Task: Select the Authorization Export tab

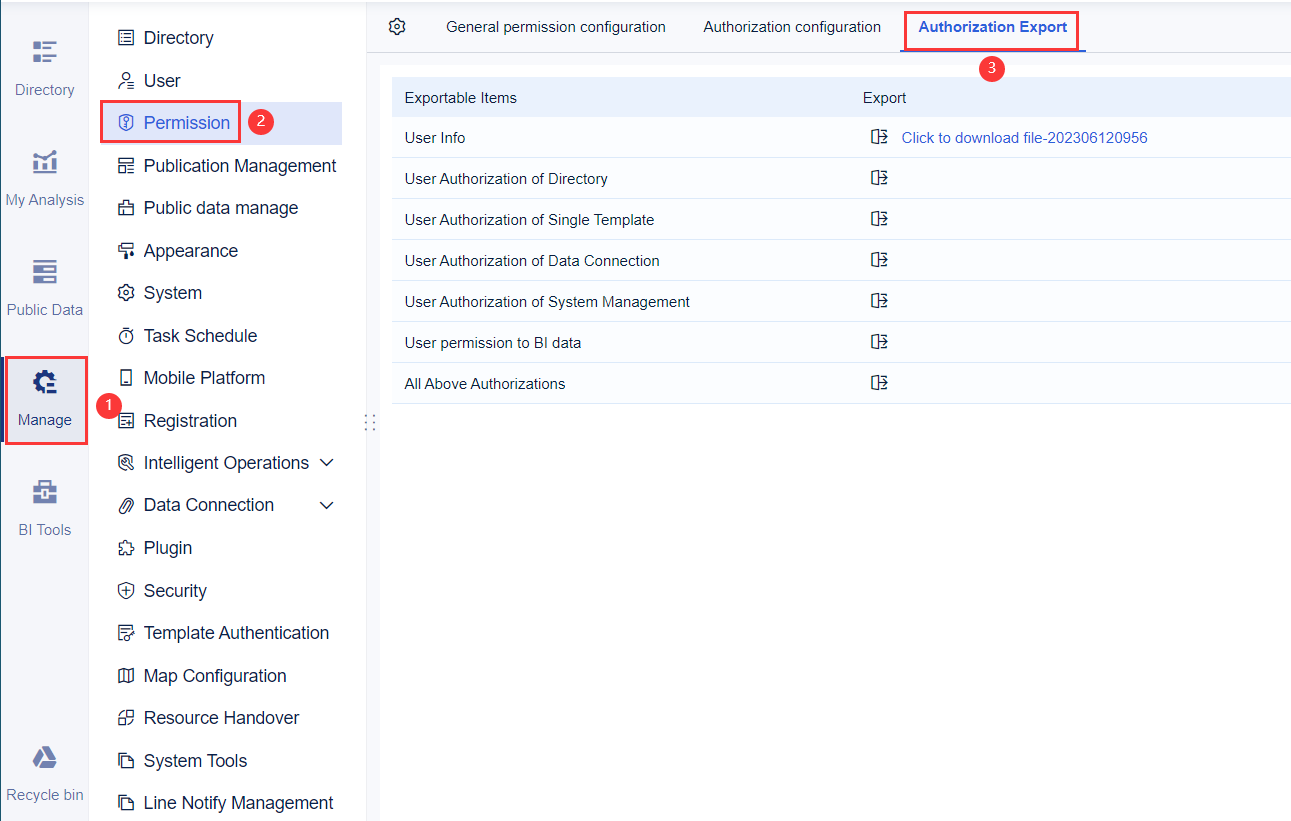Action: point(993,27)
